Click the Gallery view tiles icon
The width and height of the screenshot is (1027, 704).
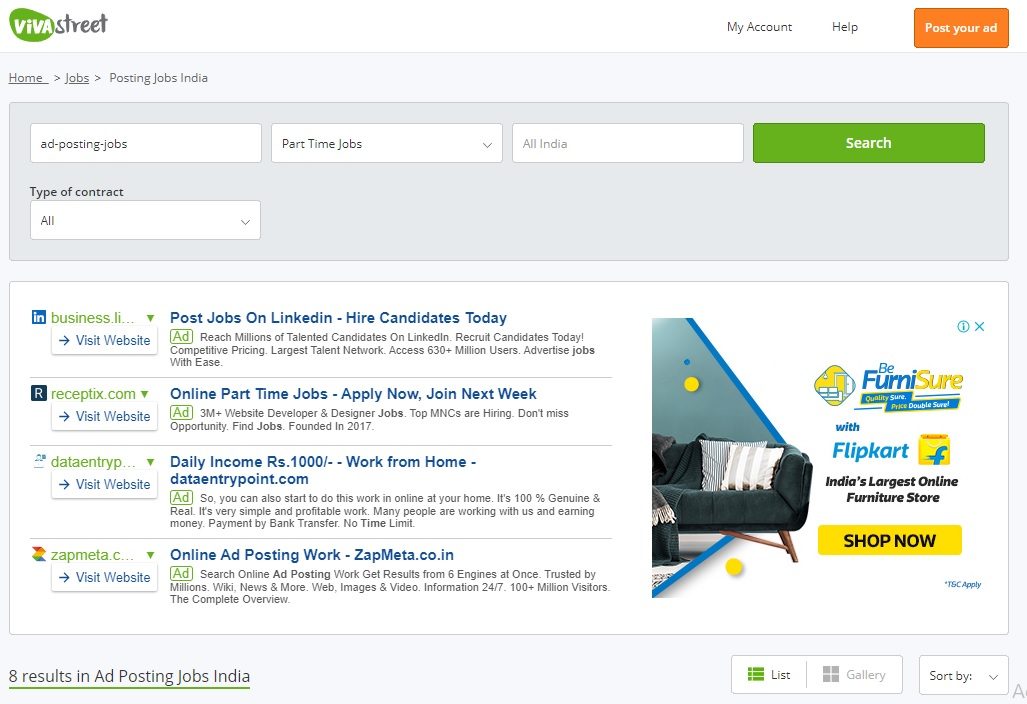831,674
